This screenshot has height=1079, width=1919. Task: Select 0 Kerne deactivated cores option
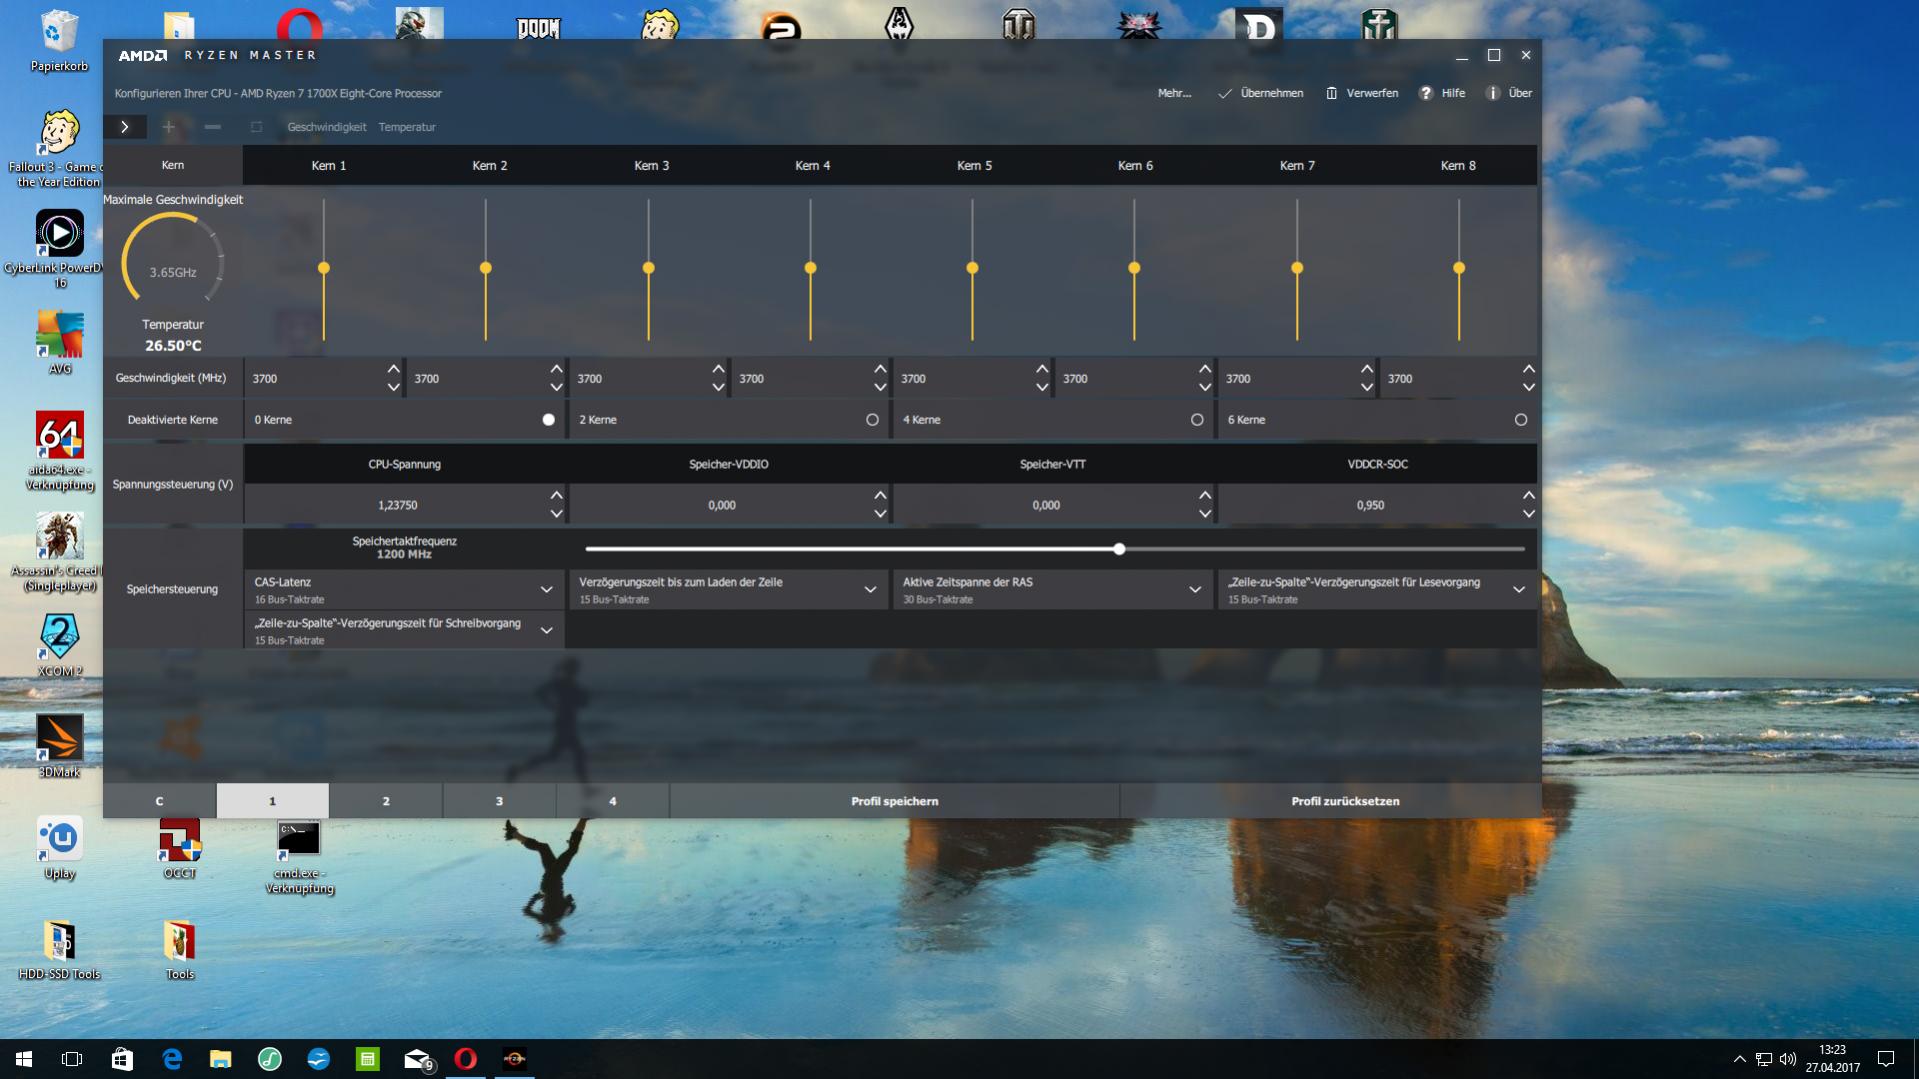coord(549,420)
